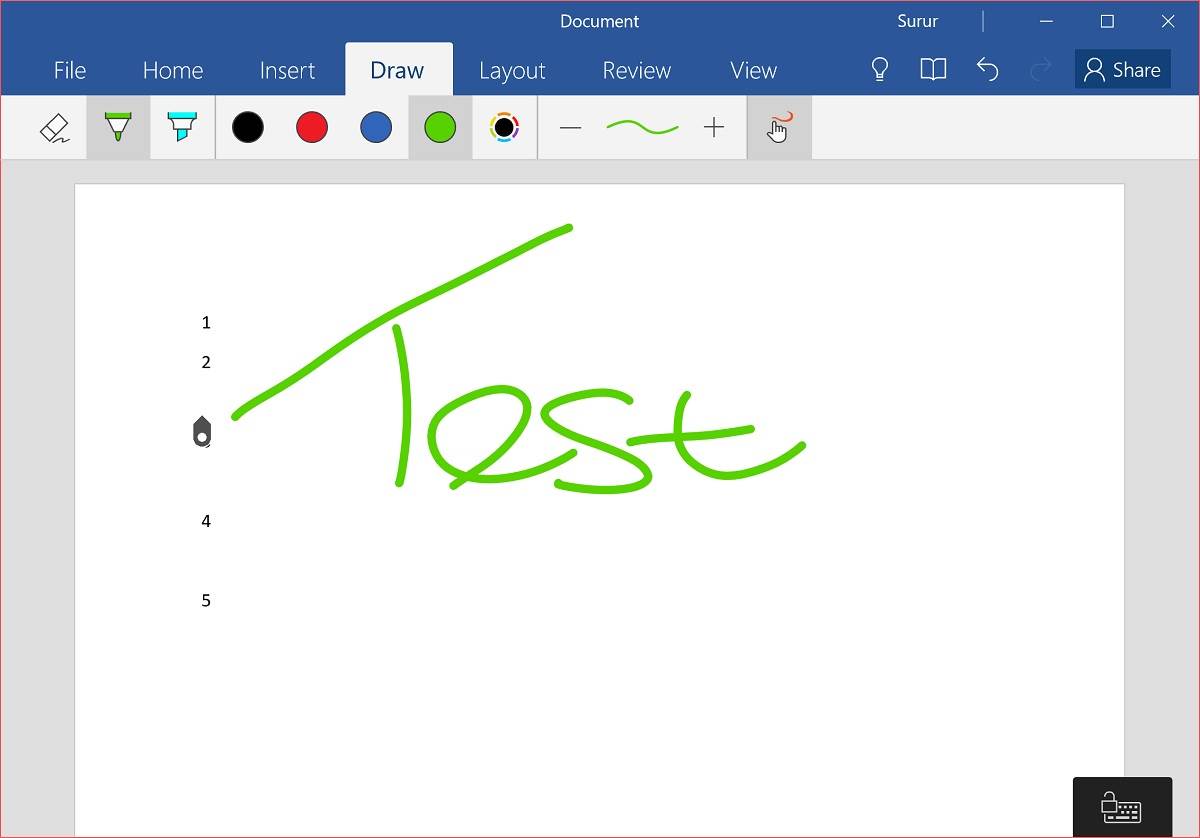
Task: Select the green ink color
Action: click(x=440, y=127)
